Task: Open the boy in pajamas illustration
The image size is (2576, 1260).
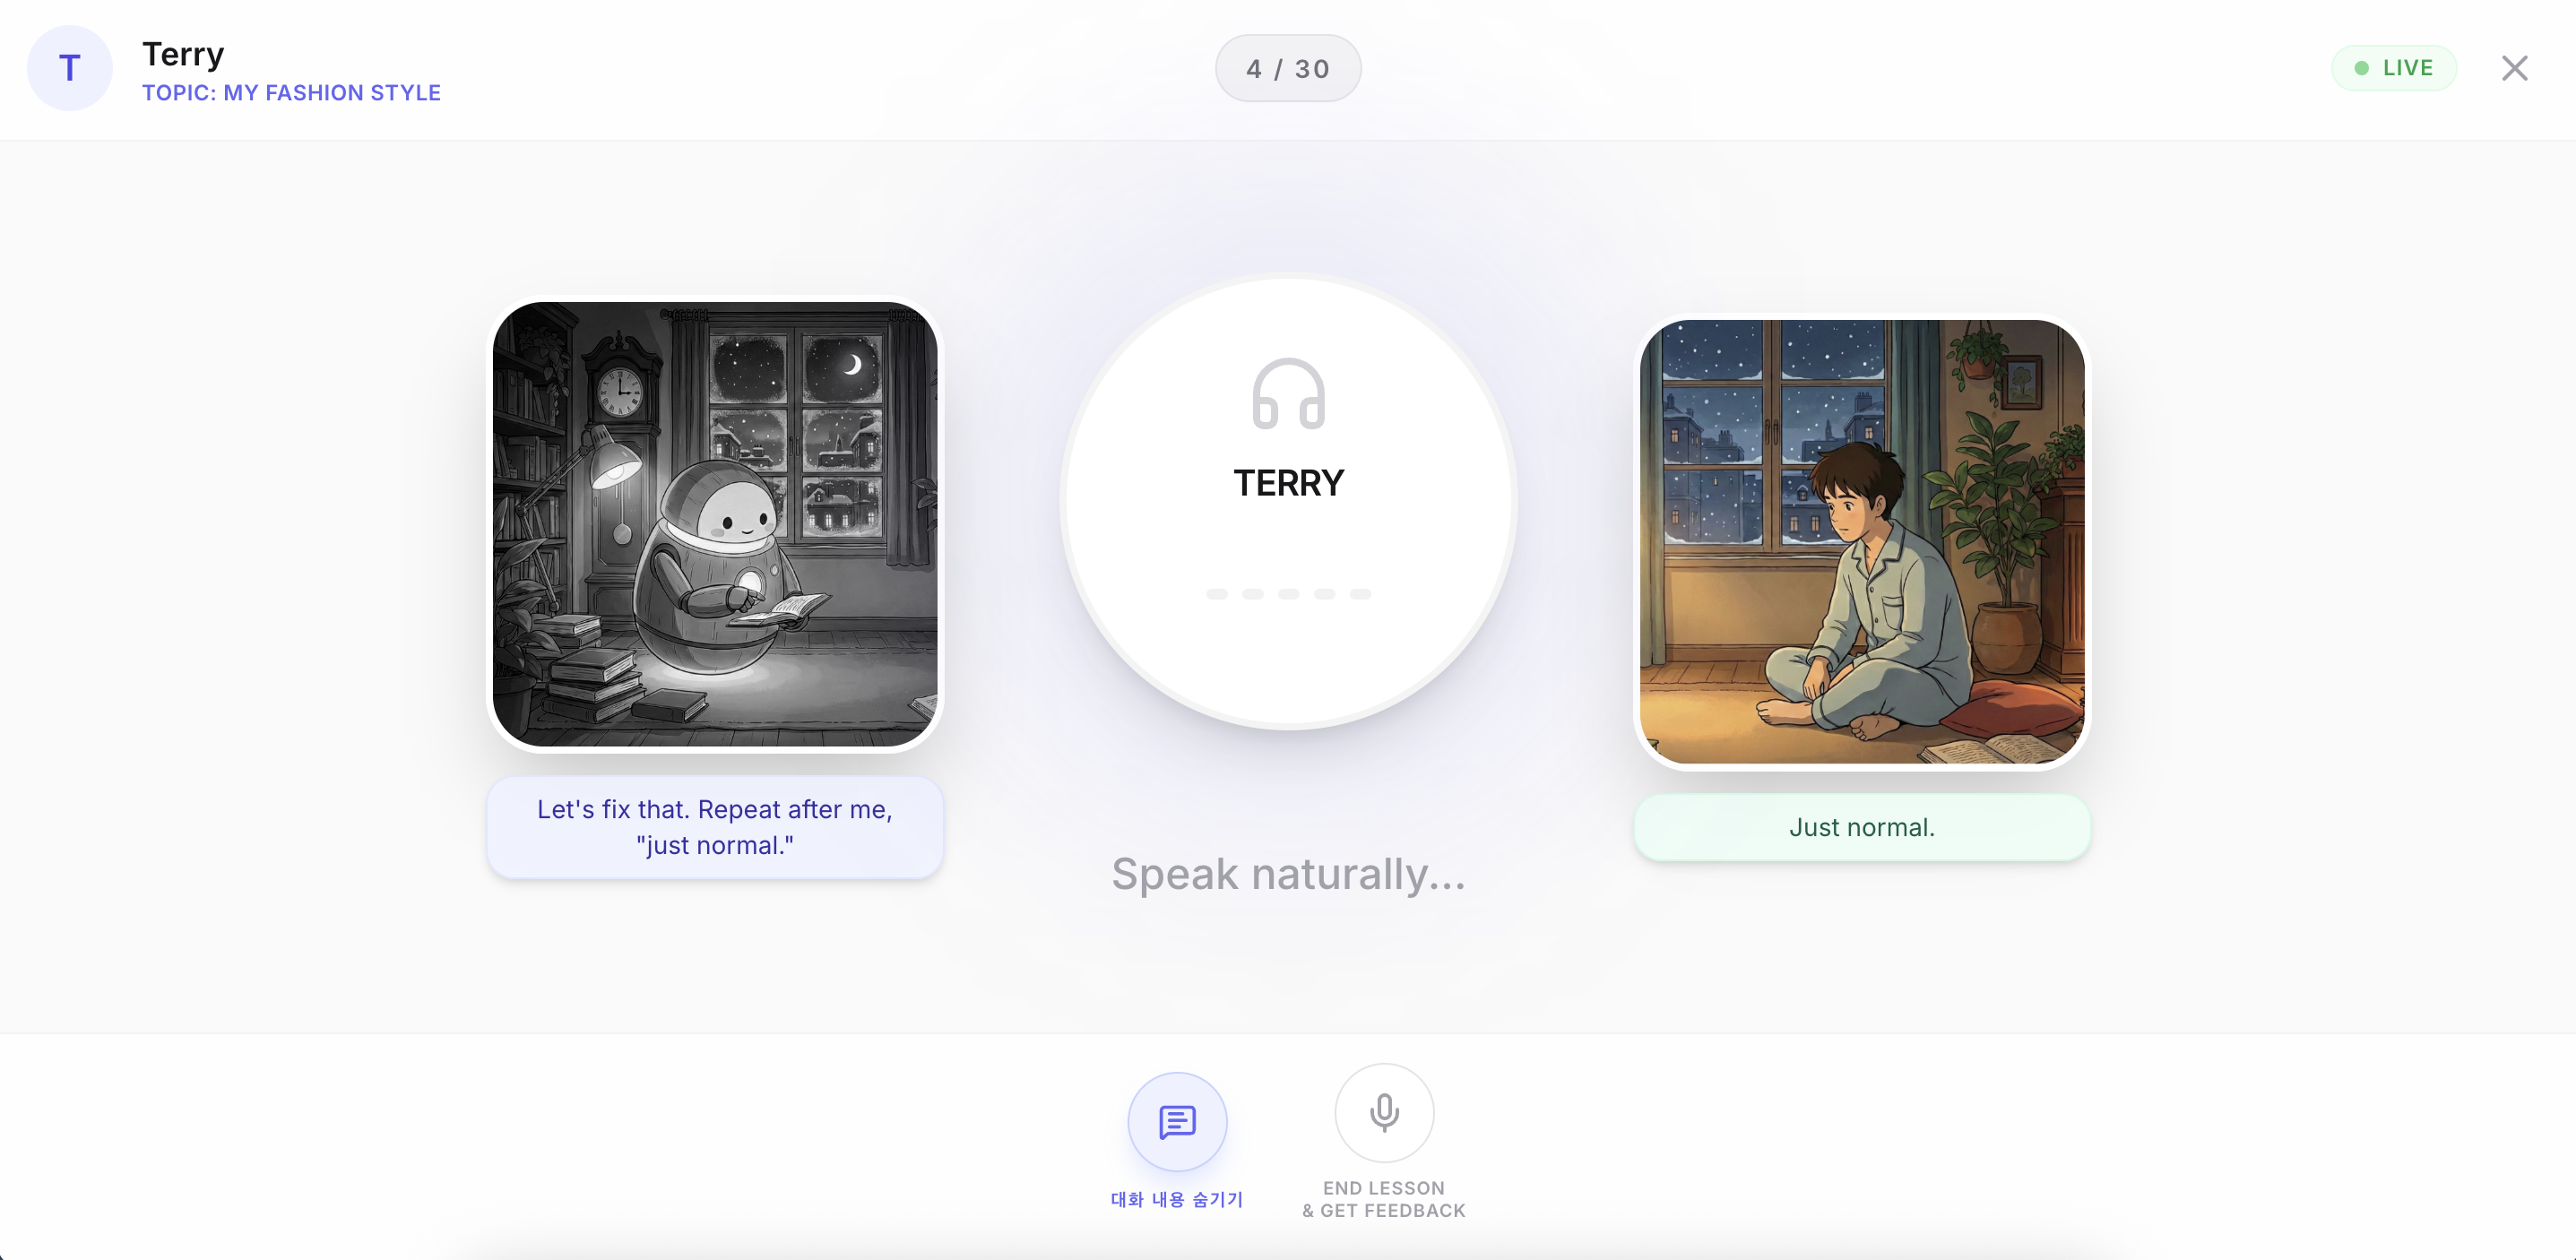Action: coord(1862,542)
